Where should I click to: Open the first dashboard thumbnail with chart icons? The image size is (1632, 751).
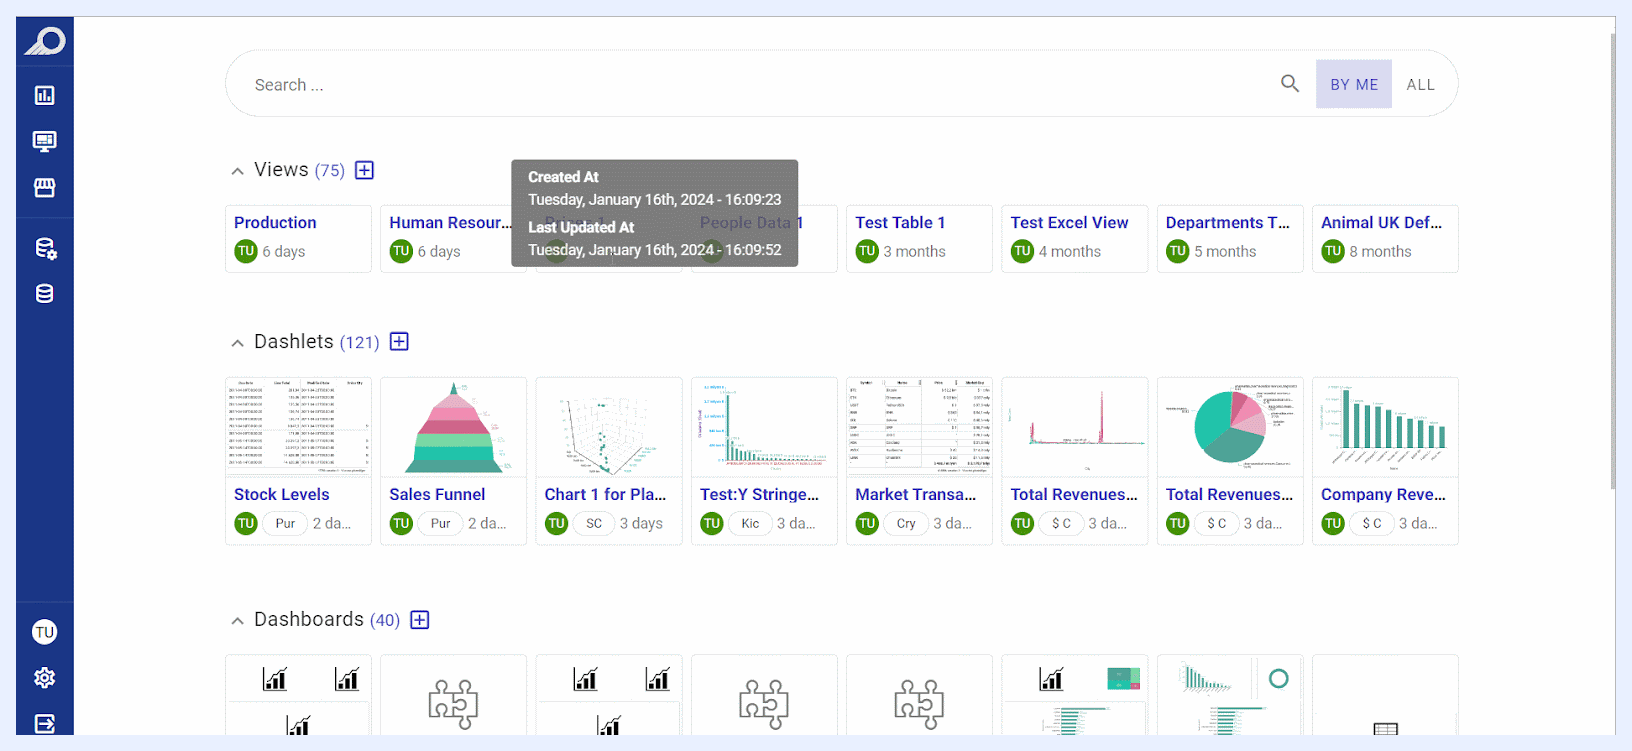pyautogui.click(x=298, y=695)
